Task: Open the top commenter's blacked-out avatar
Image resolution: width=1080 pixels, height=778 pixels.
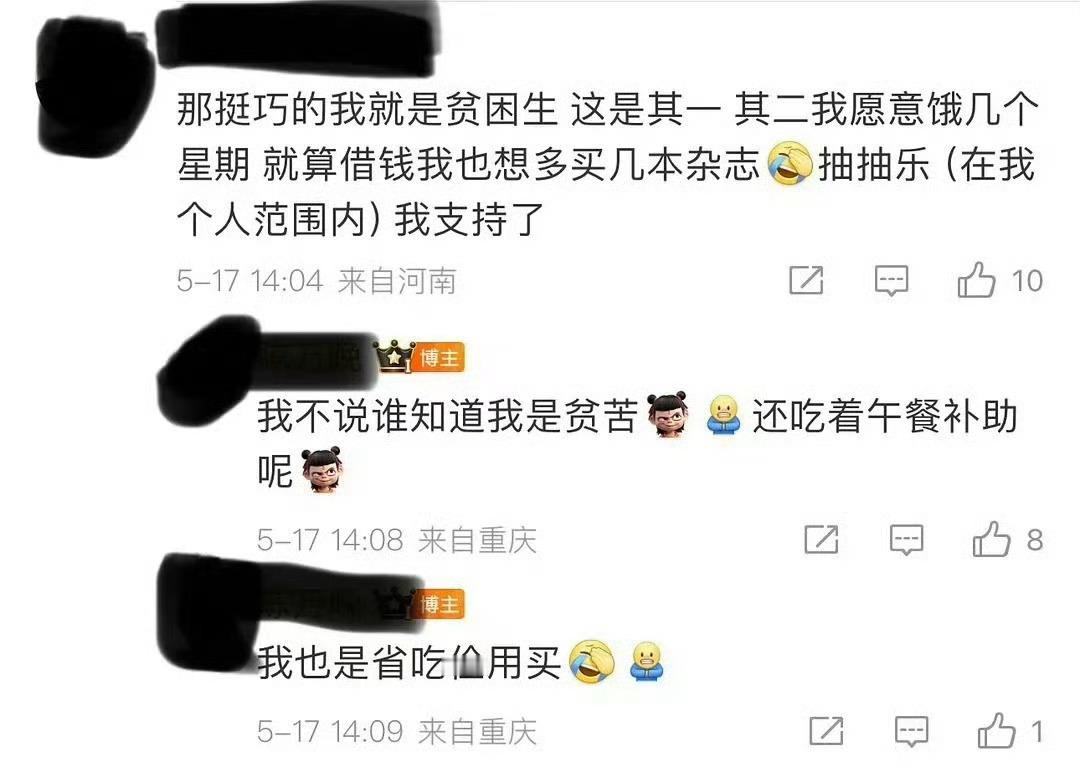Action: coord(96,86)
